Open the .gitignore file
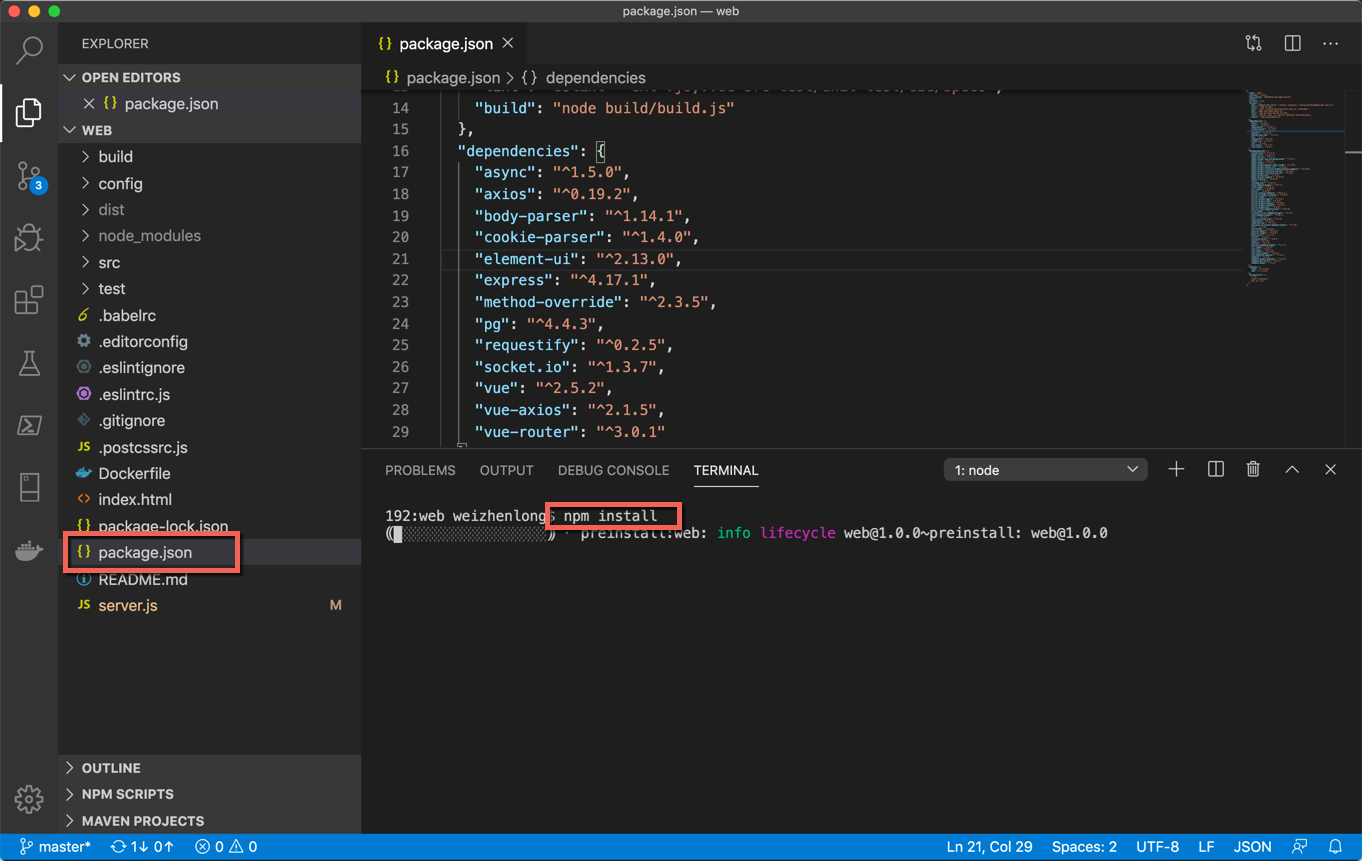1362x861 pixels. [x=210, y=420]
